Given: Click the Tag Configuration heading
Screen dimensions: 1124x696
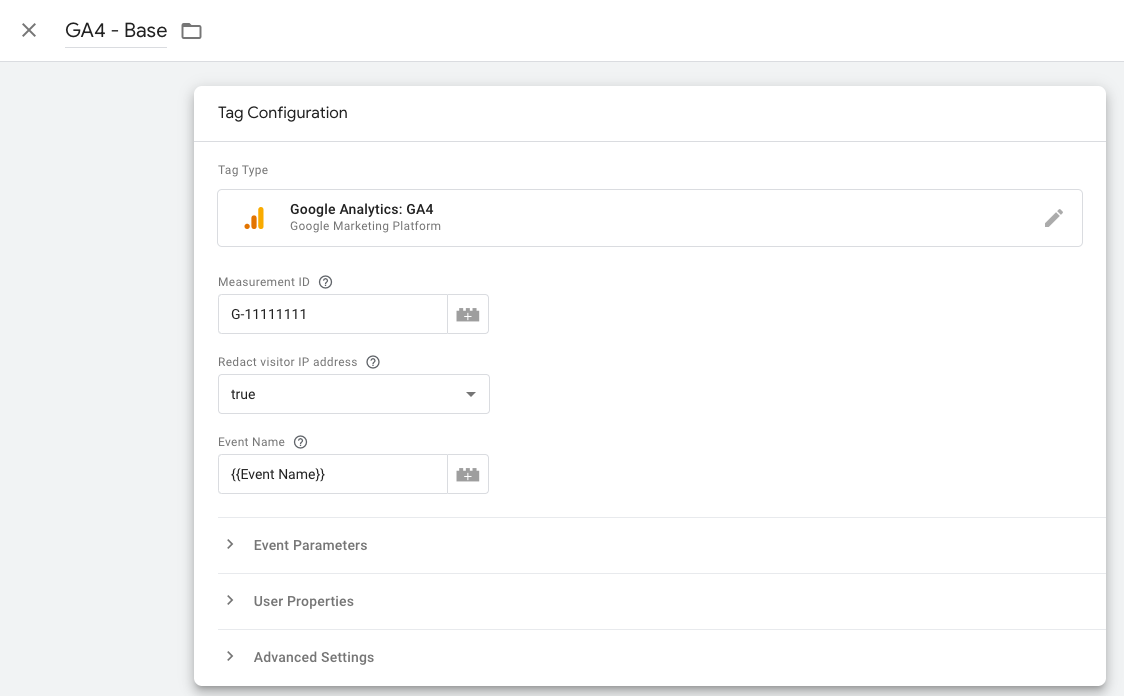Looking at the screenshot, I should click(282, 113).
